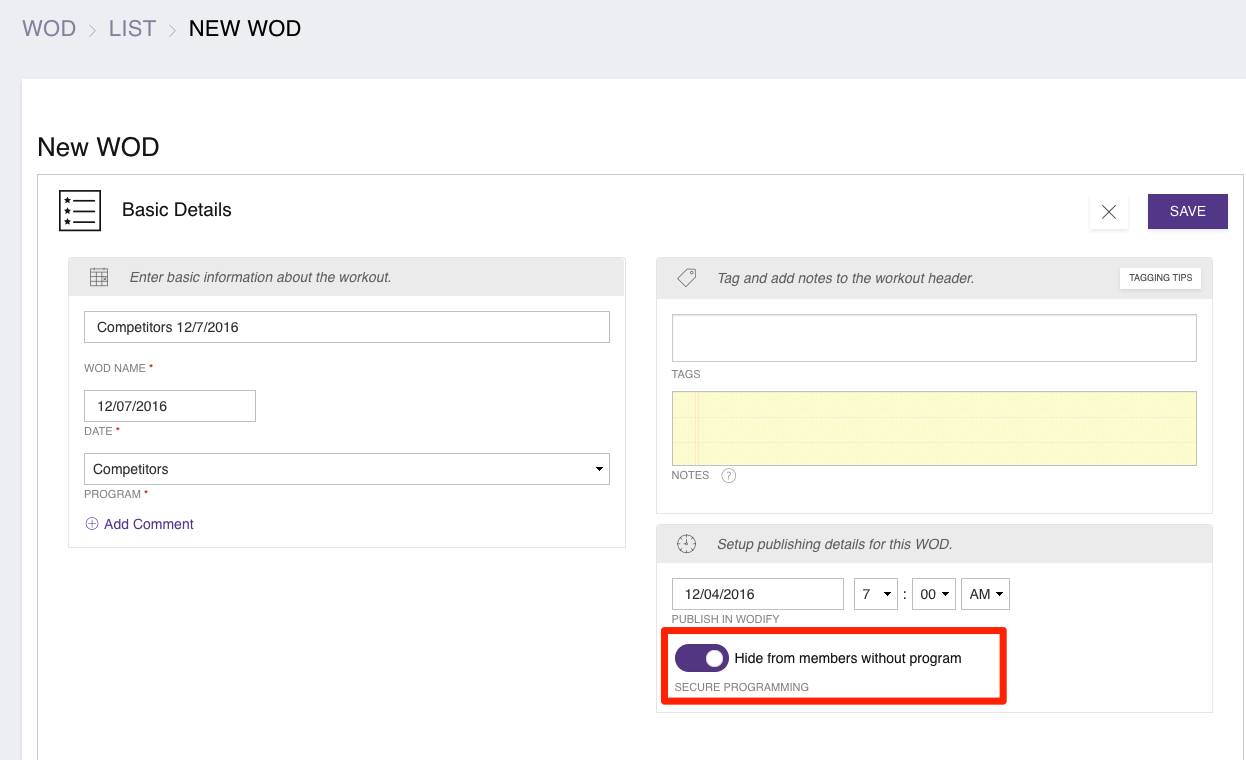Click the tag icon in tagging header
Viewport: 1246px width, 760px height.
686,277
